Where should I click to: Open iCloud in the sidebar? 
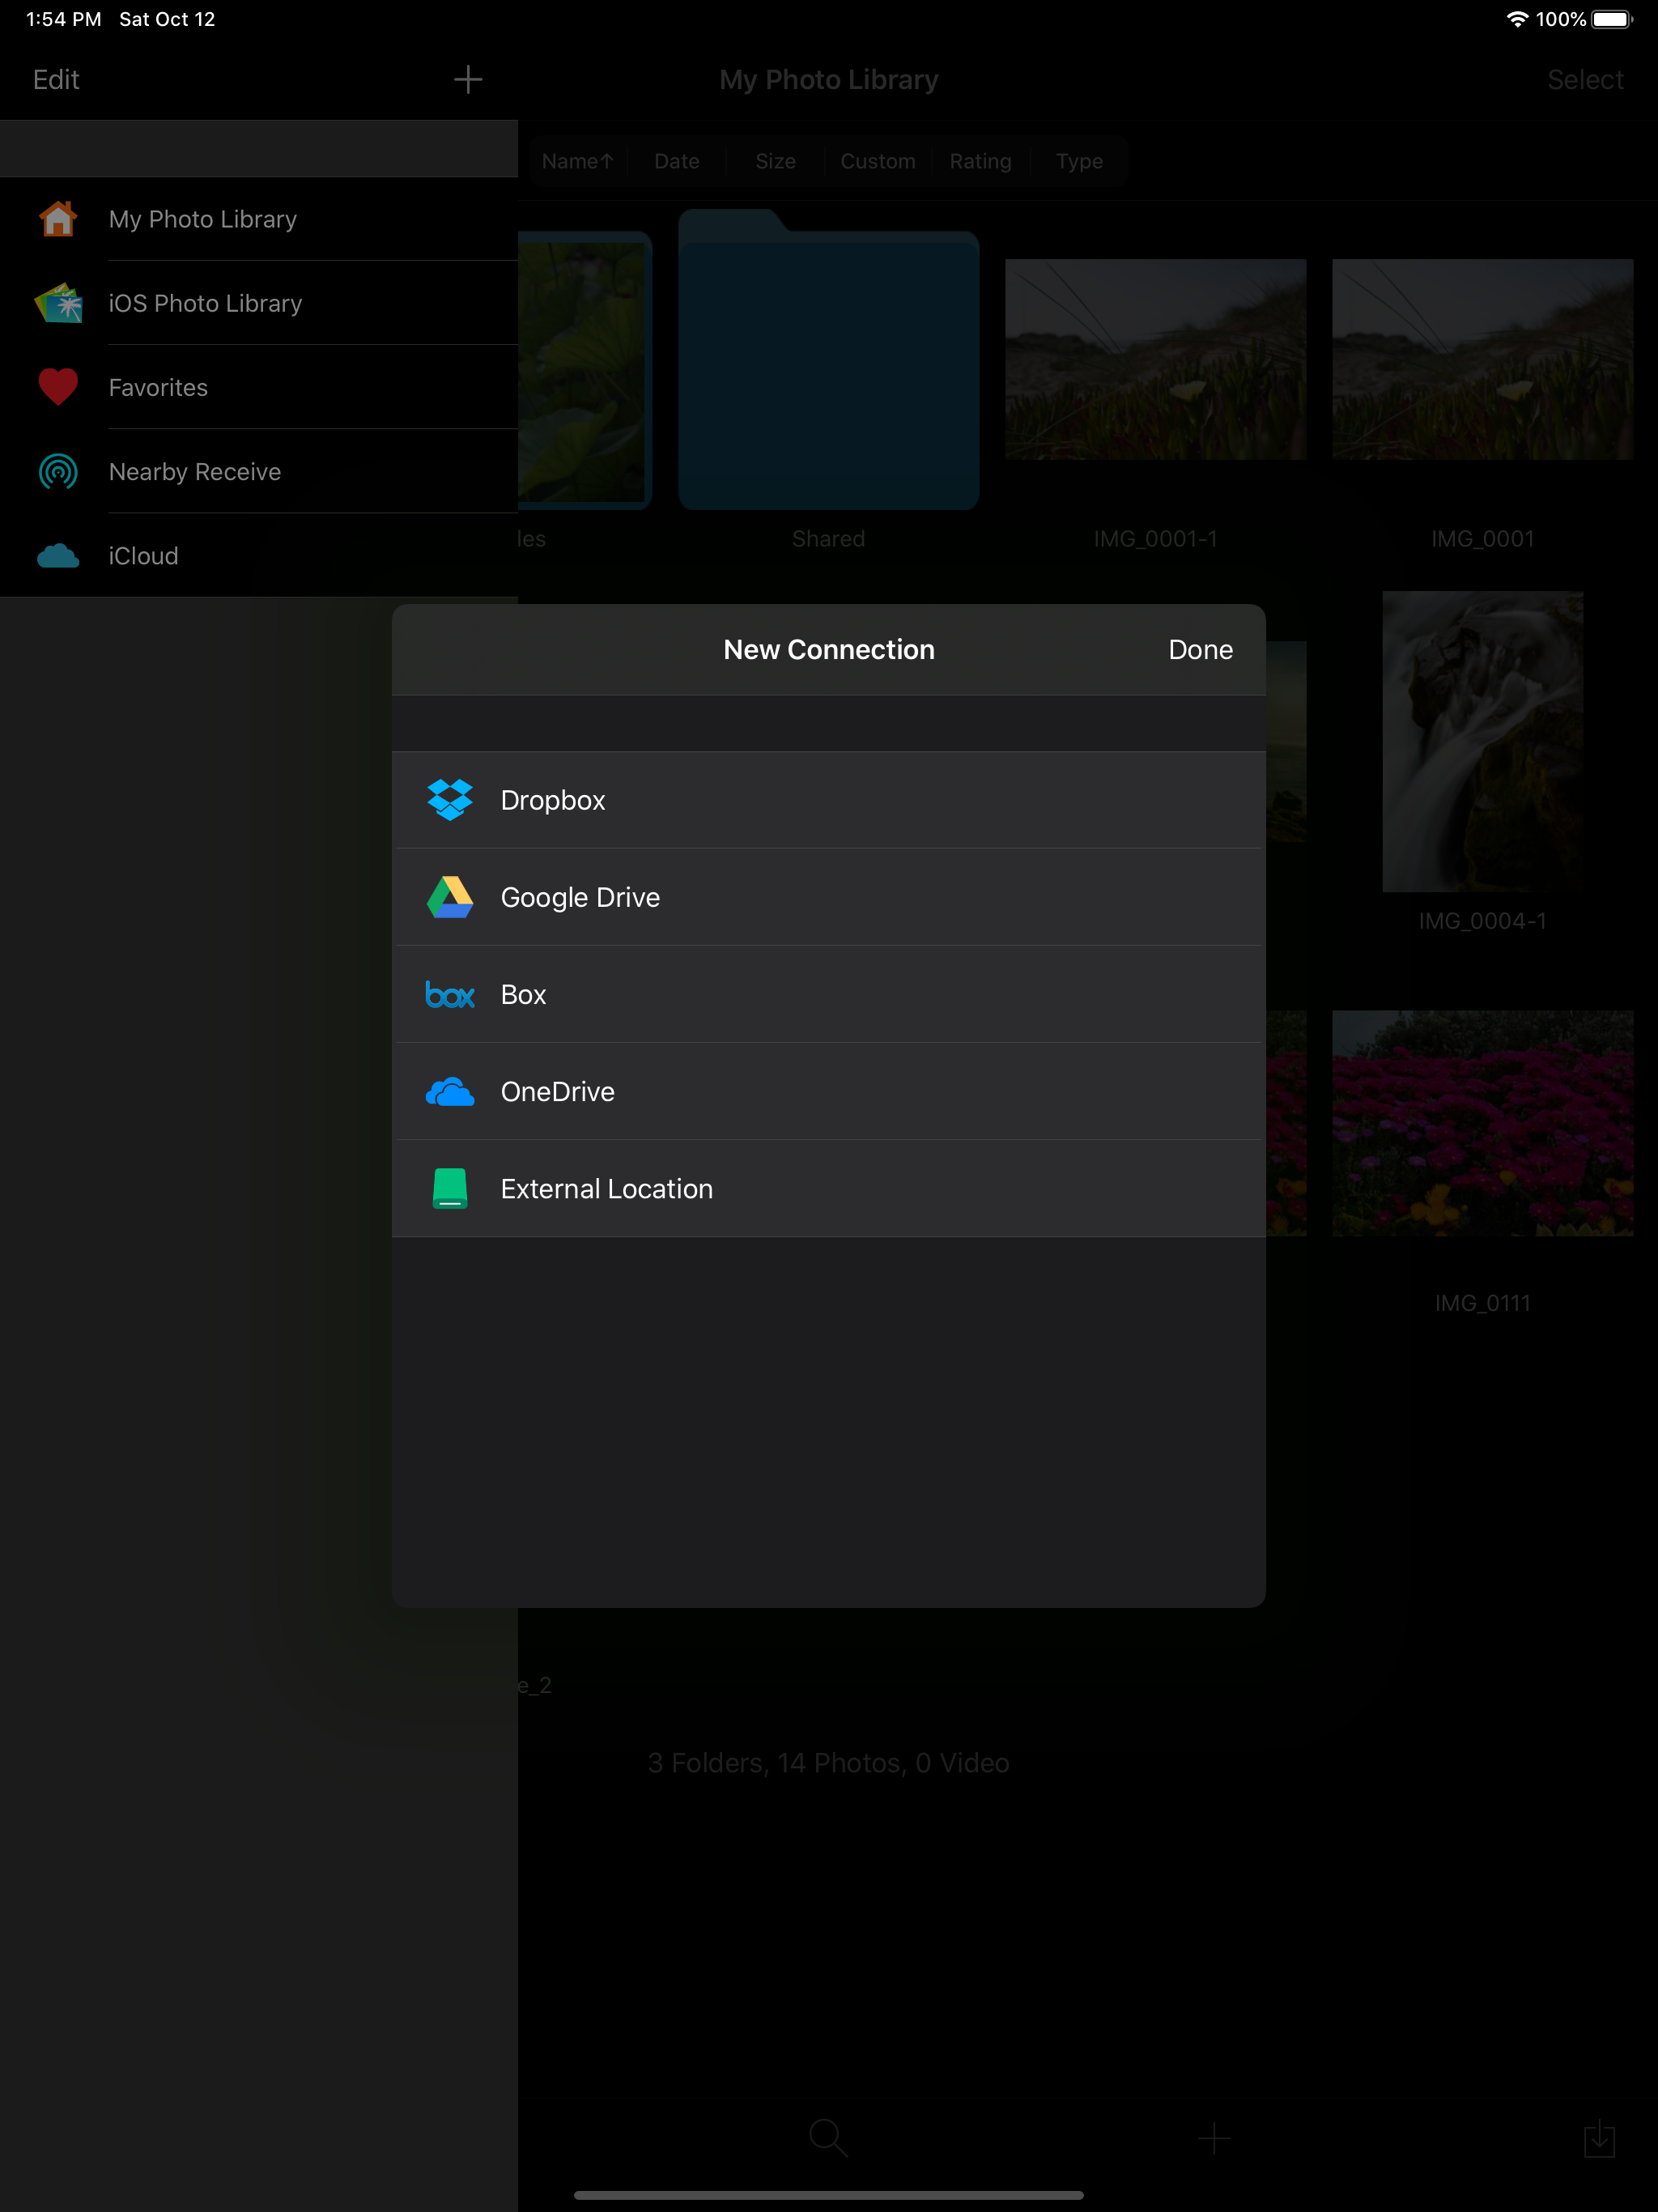(x=143, y=556)
